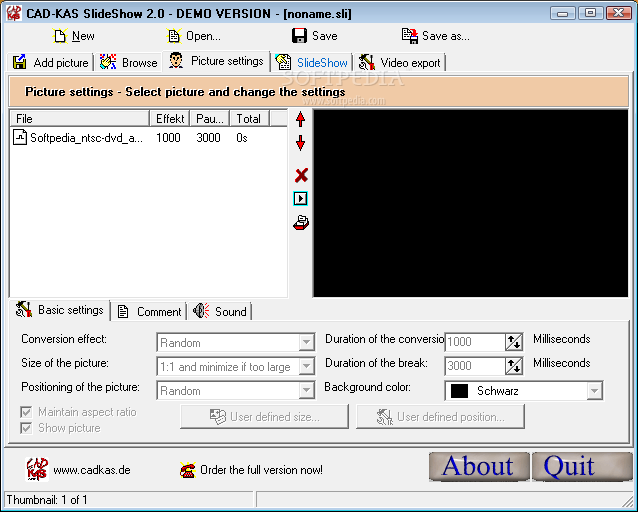
Task: Toggle the Show picture checkbox
Action: coord(26,428)
